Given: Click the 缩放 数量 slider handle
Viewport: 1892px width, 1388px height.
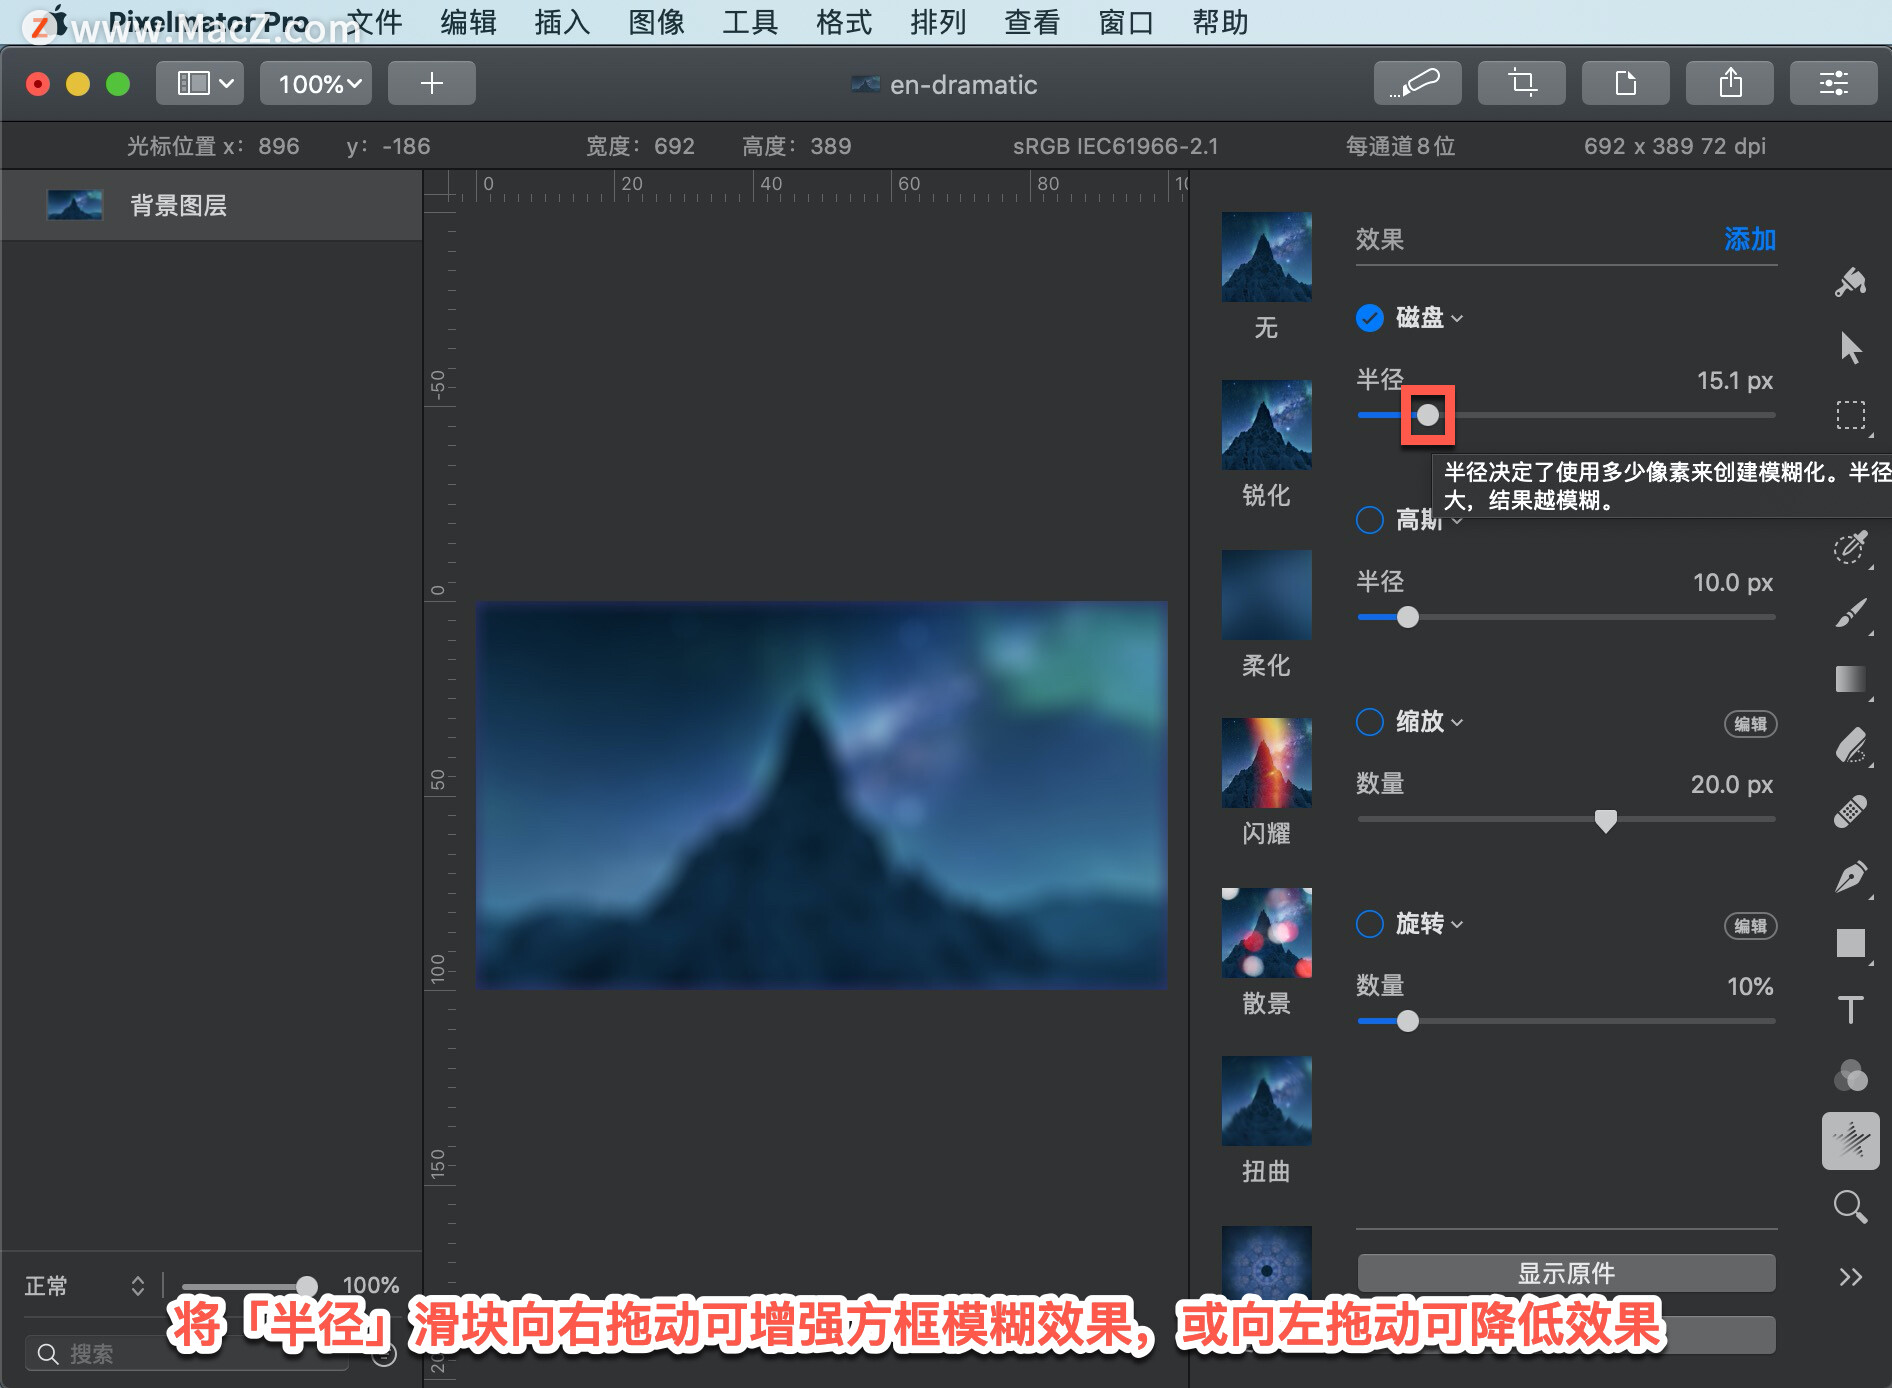Looking at the screenshot, I should (x=1606, y=821).
